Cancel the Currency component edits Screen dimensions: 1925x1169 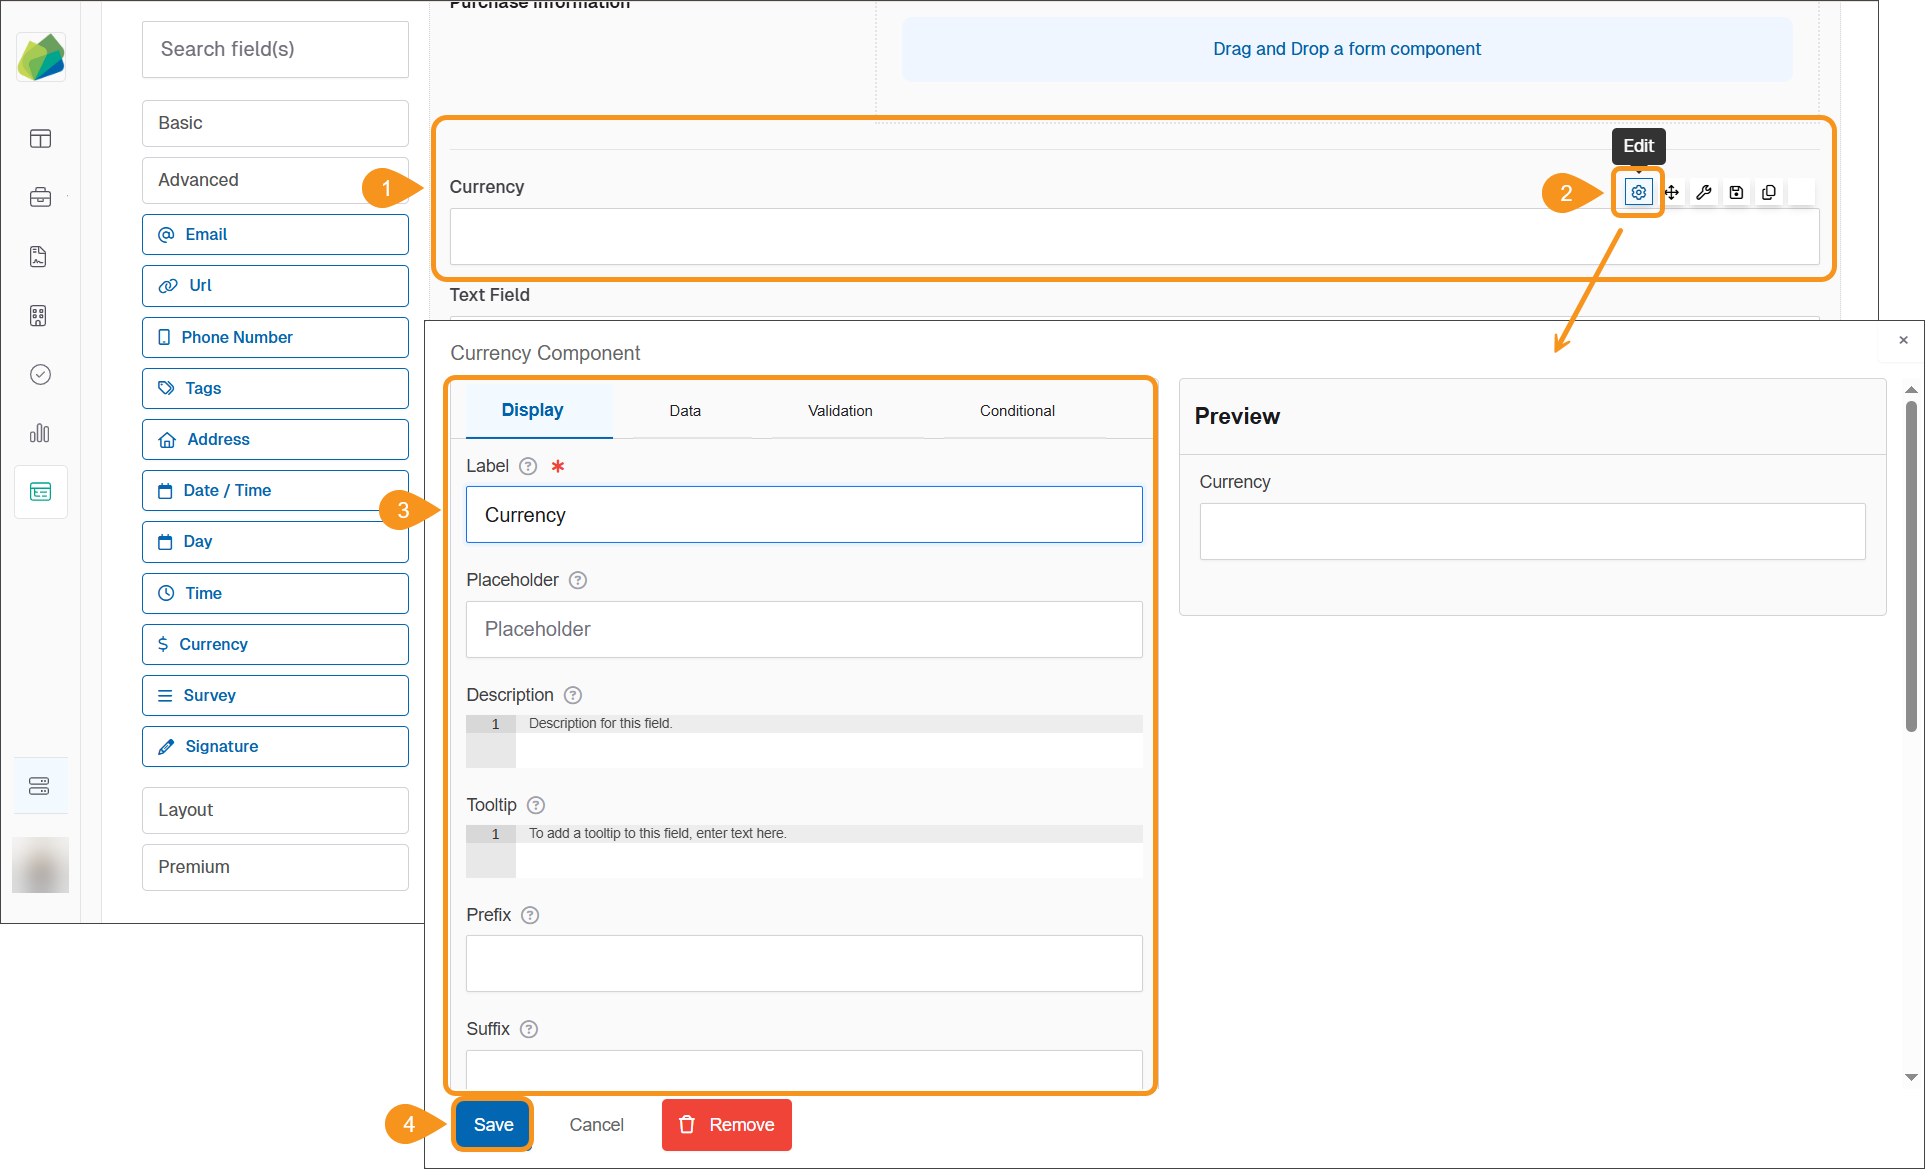point(596,1124)
